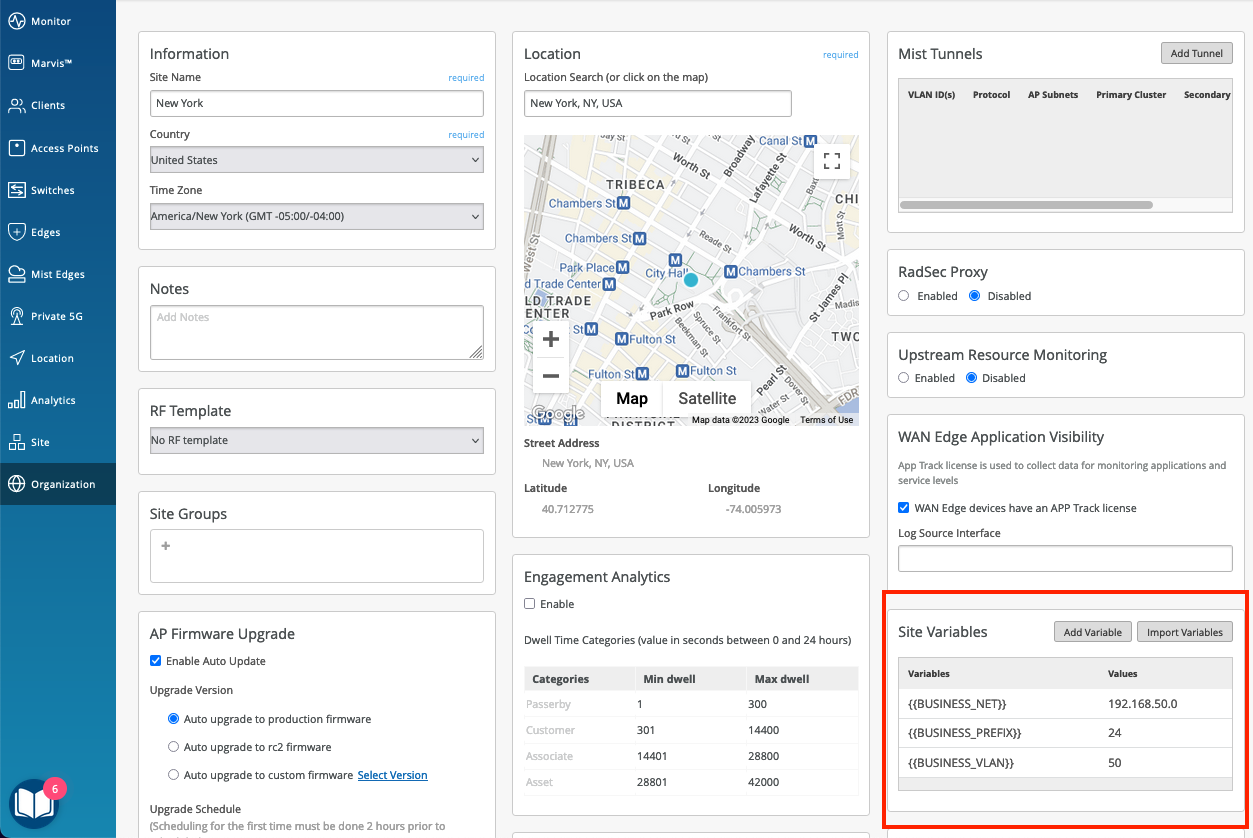Click the Analytics bar chart icon
The width and height of the screenshot is (1253, 838).
(x=16, y=400)
